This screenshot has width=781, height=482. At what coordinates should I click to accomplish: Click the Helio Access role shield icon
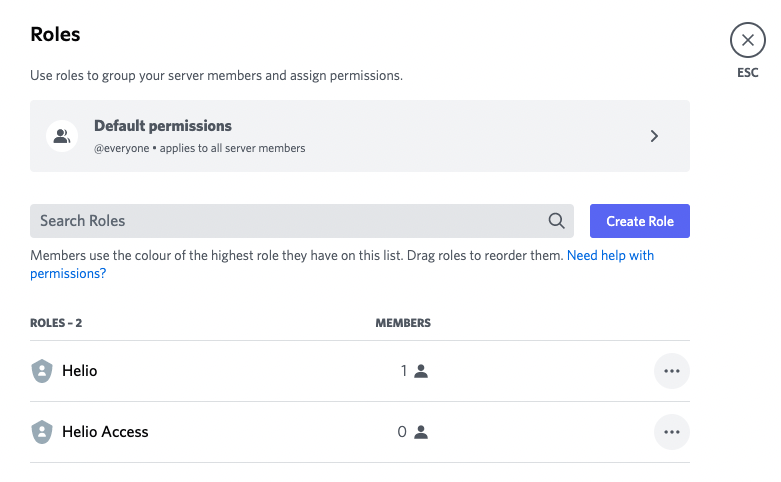[x=41, y=432]
